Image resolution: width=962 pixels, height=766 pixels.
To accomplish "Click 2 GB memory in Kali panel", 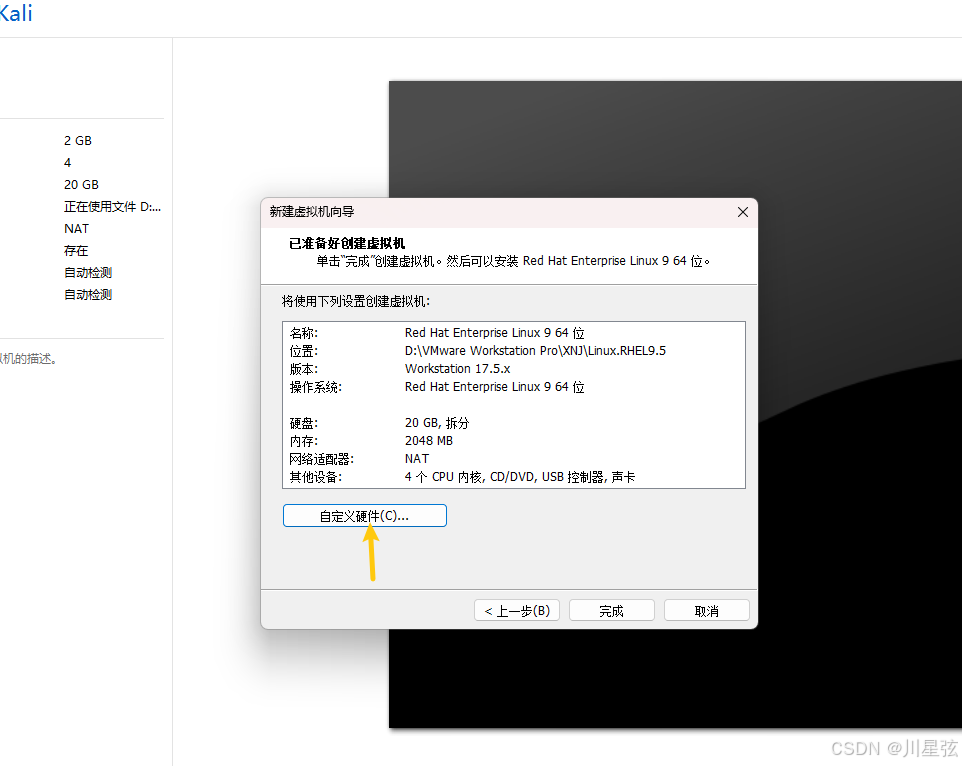I will tap(78, 140).
